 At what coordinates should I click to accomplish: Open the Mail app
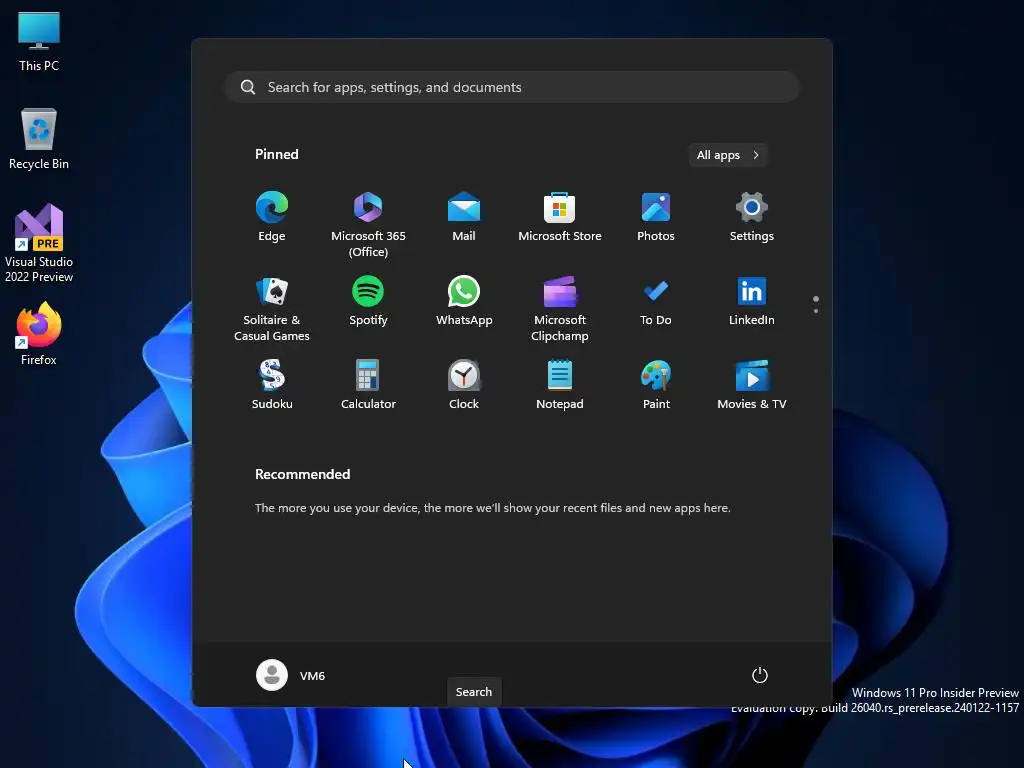(x=464, y=217)
